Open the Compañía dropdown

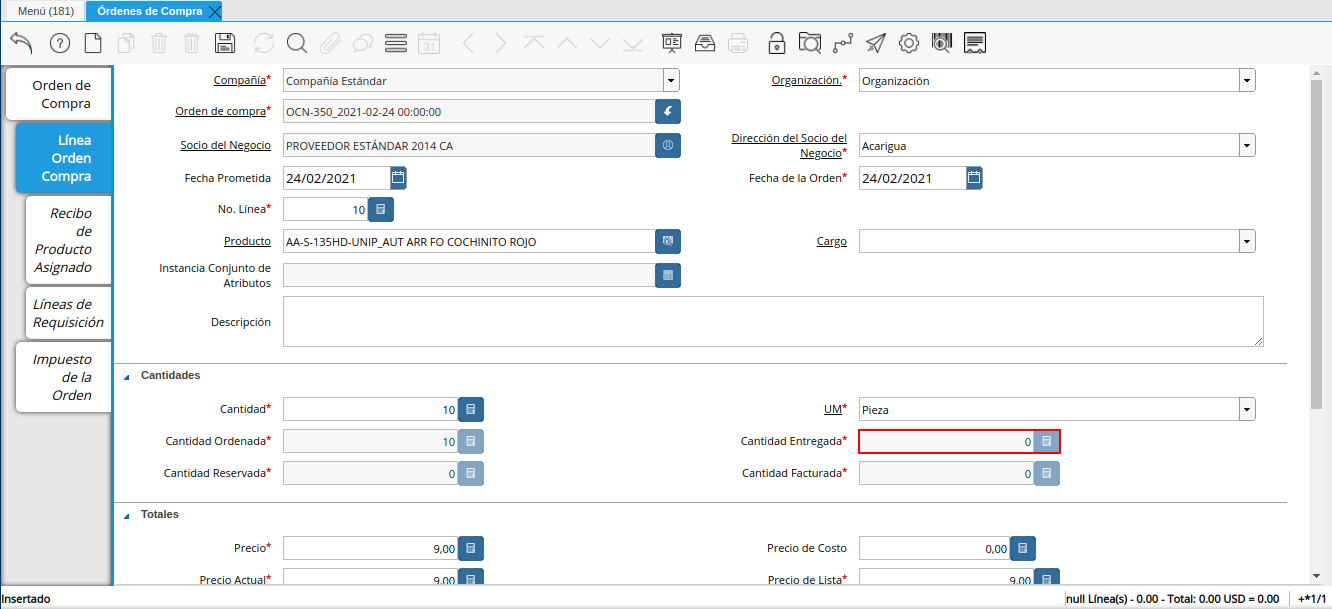671,81
